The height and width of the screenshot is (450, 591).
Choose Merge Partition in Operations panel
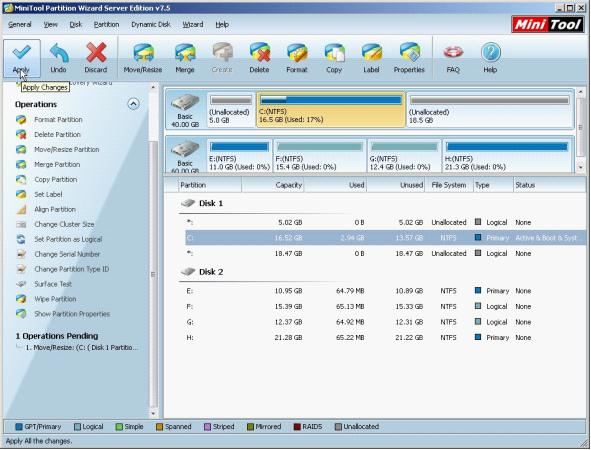(57, 165)
